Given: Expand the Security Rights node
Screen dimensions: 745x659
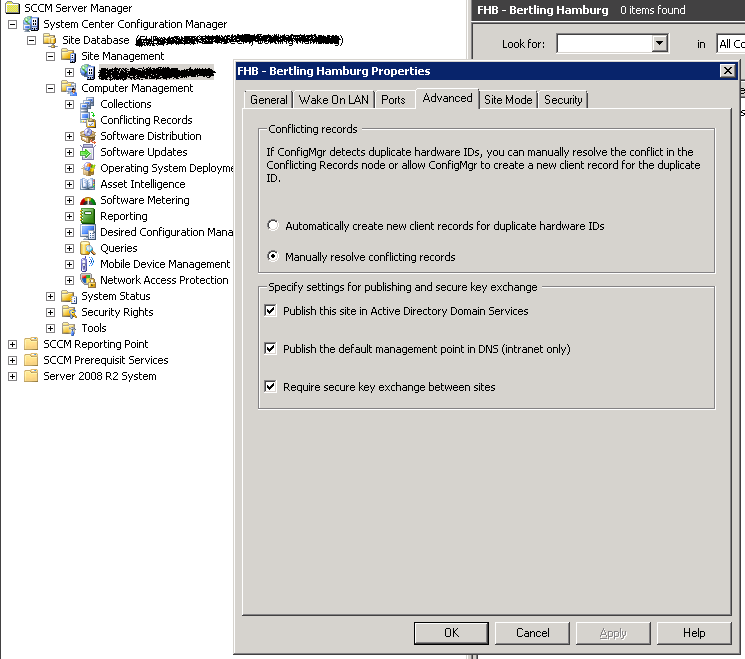Looking at the screenshot, I should [x=50, y=313].
